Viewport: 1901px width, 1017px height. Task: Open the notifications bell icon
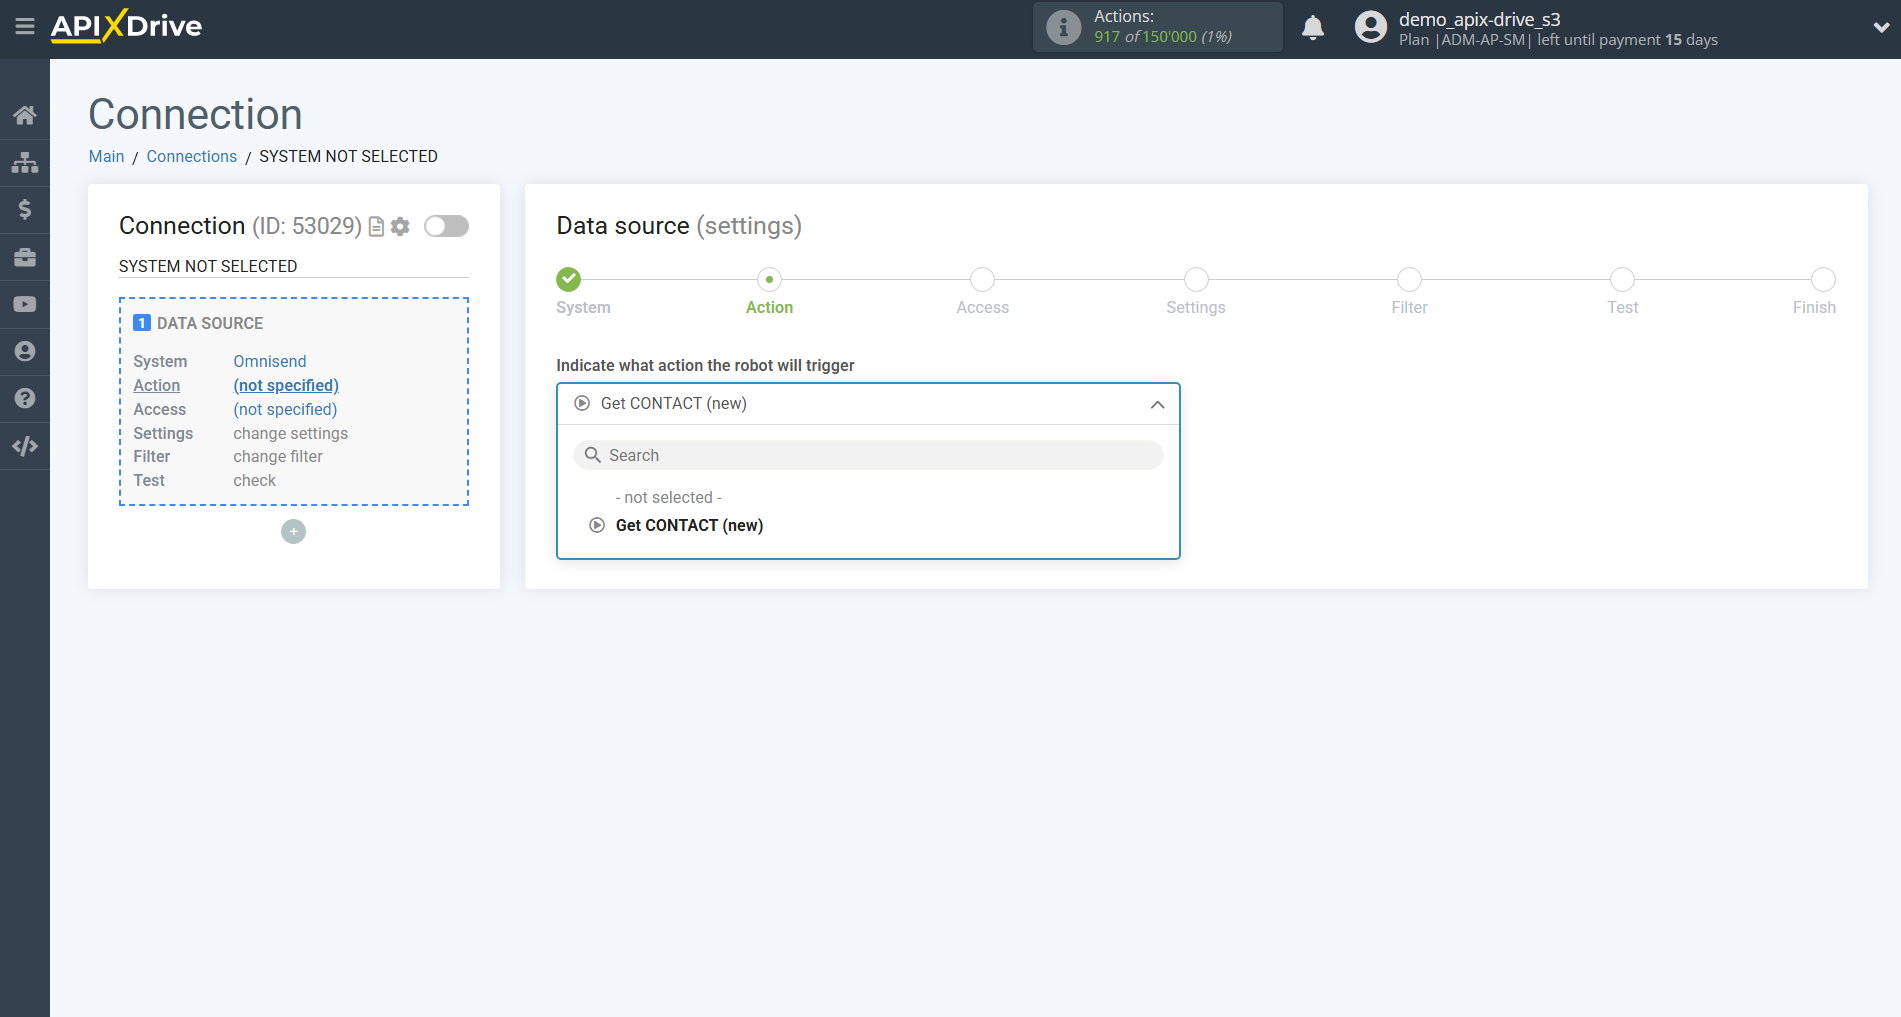1313,27
